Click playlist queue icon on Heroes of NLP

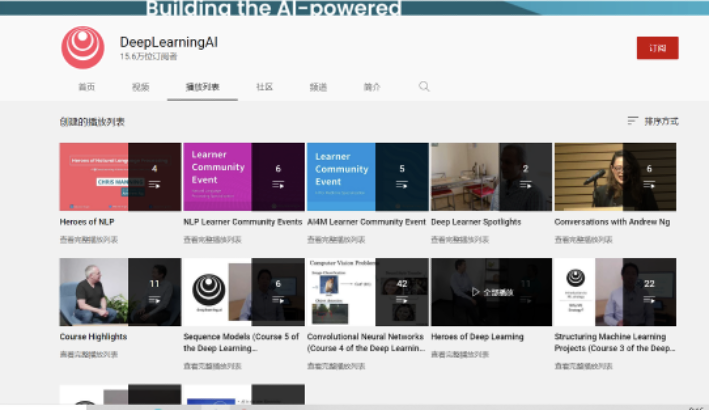pos(154,185)
